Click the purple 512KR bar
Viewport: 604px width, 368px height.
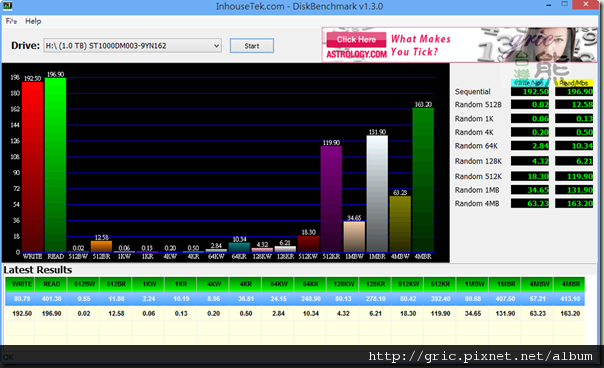(331, 199)
